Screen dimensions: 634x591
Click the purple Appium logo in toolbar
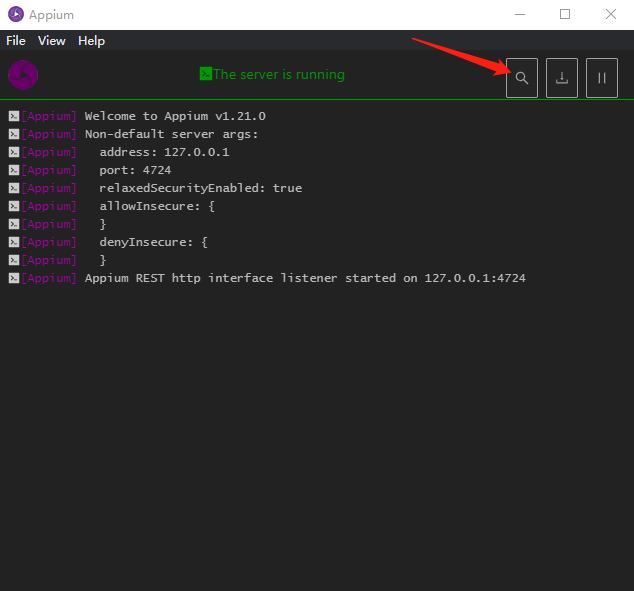tap(23, 75)
